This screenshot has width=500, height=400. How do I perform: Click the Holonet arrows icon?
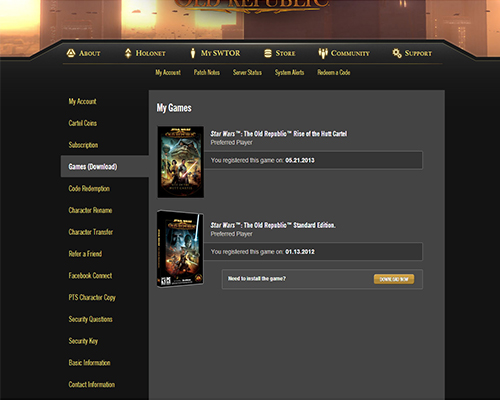(x=128, y=53)
